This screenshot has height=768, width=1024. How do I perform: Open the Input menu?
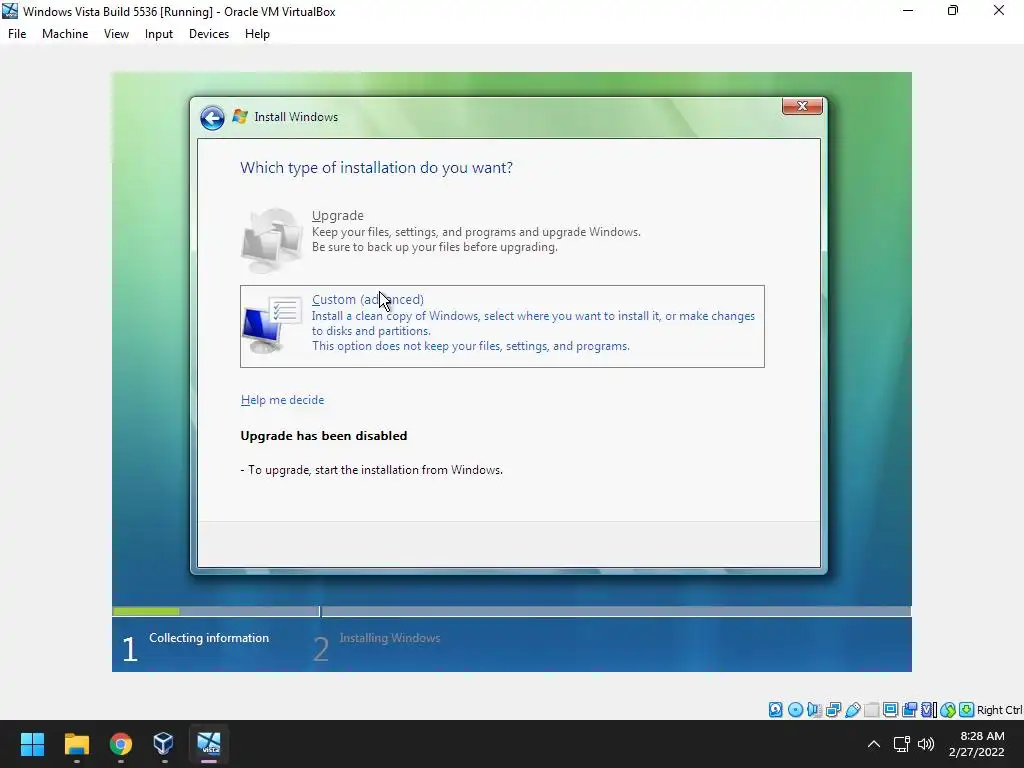coord(159,34)
